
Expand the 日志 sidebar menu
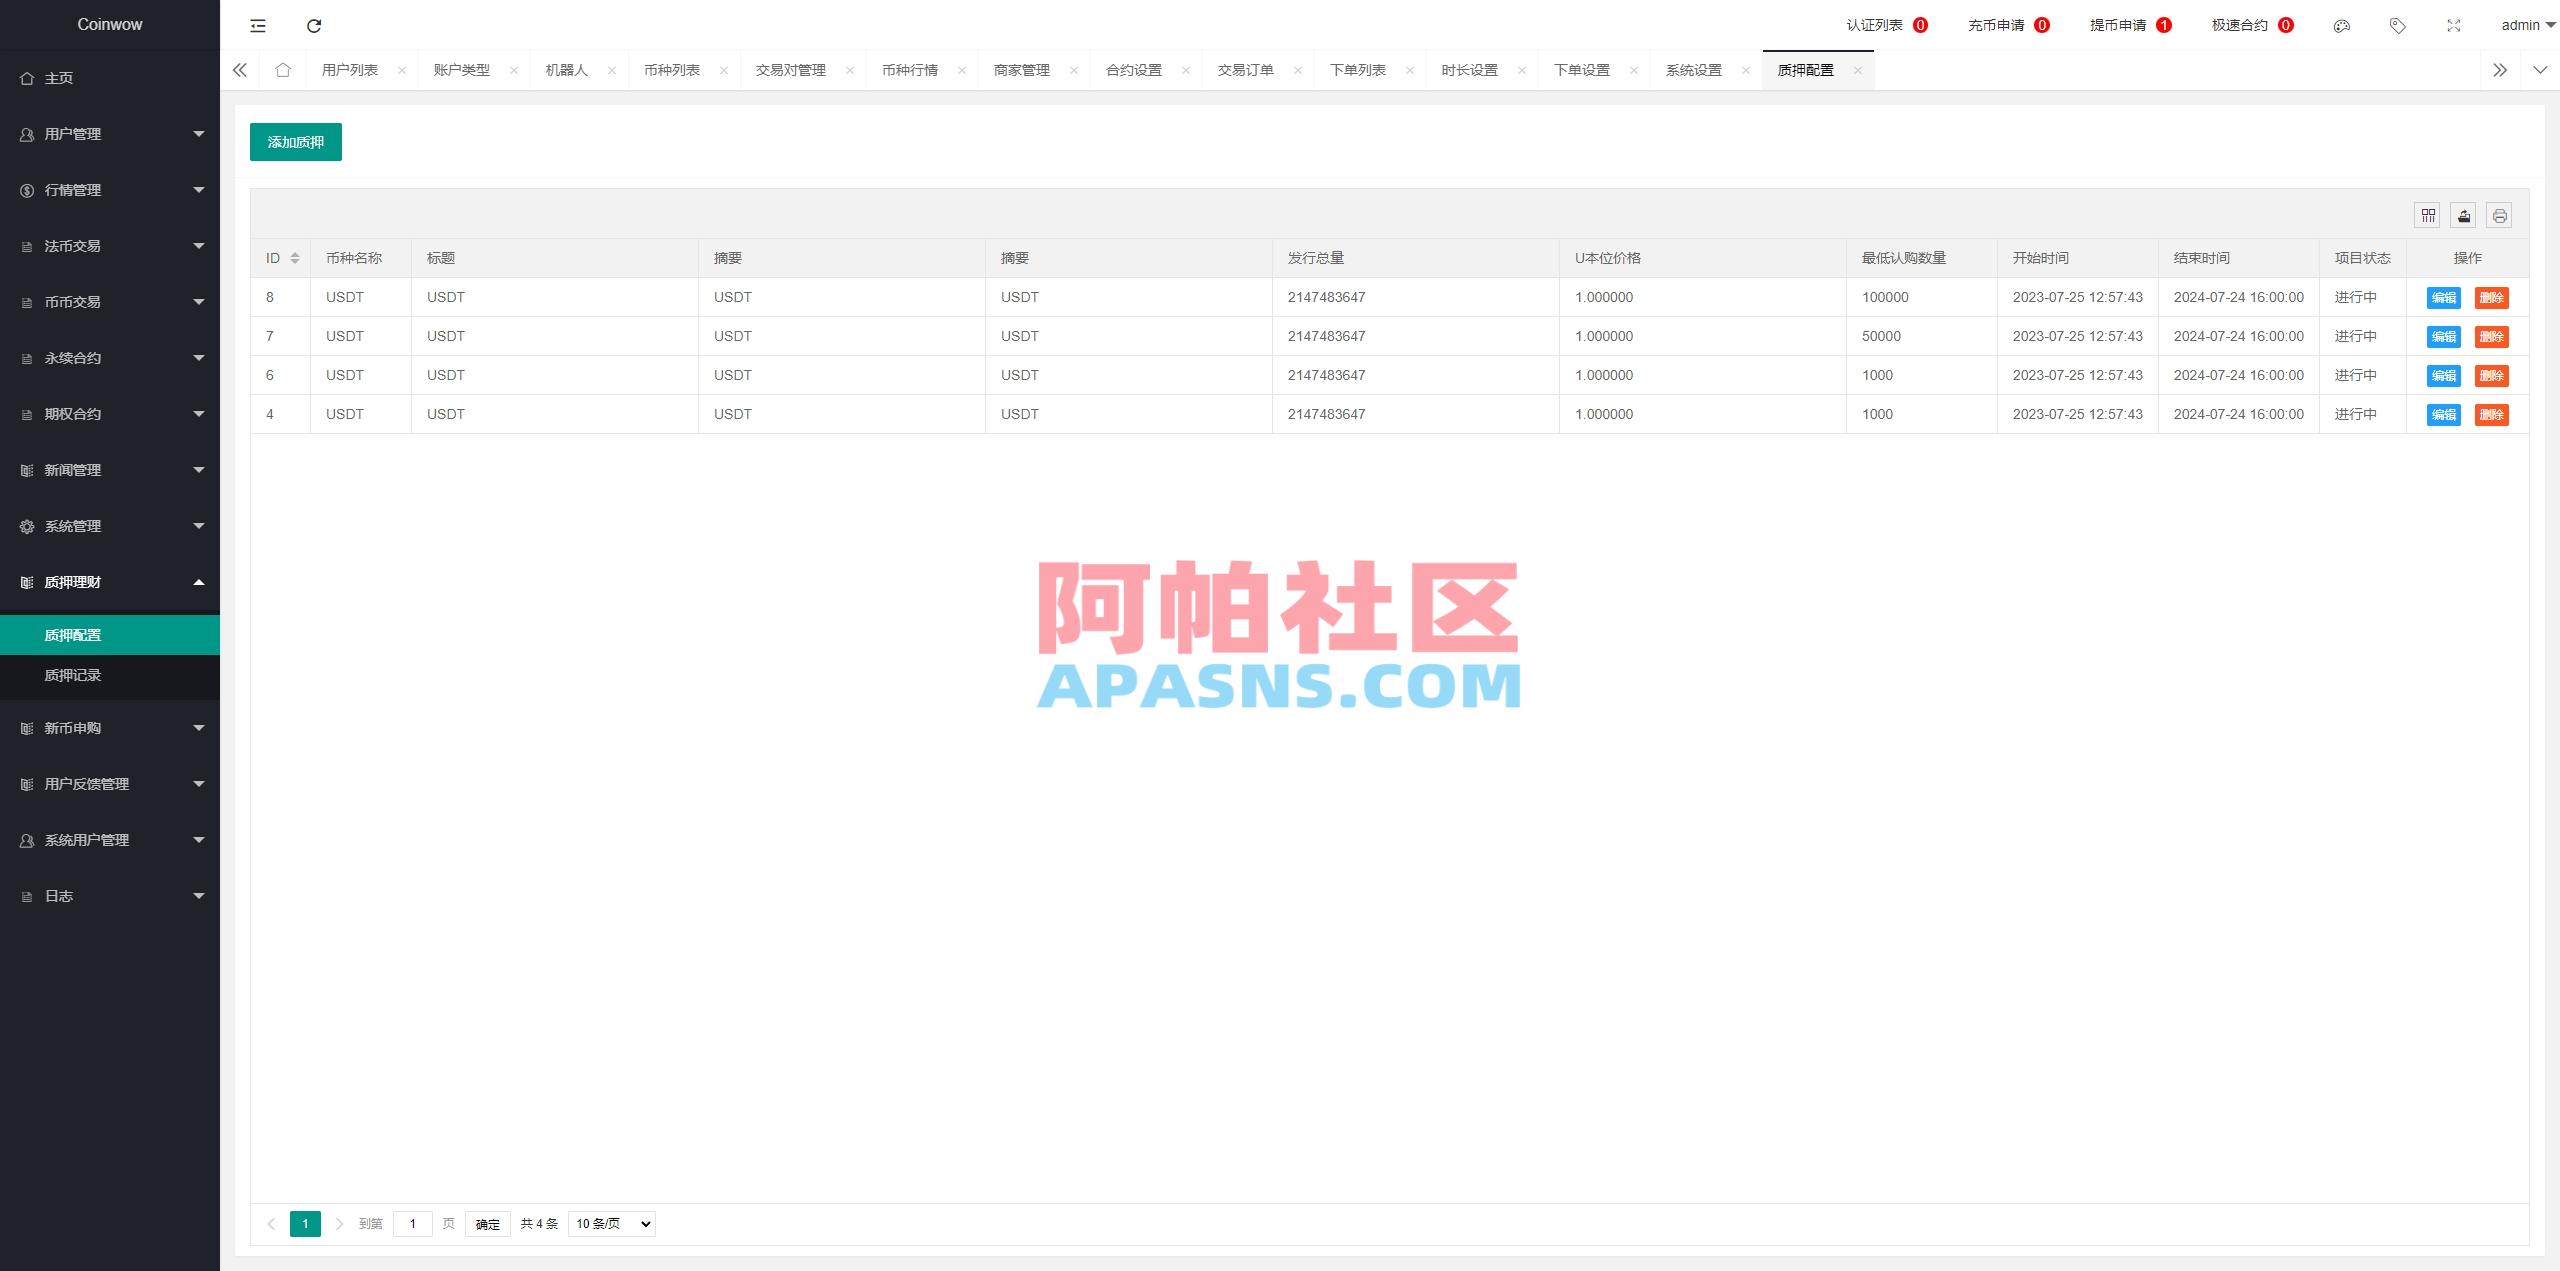(x=110, y=896)
